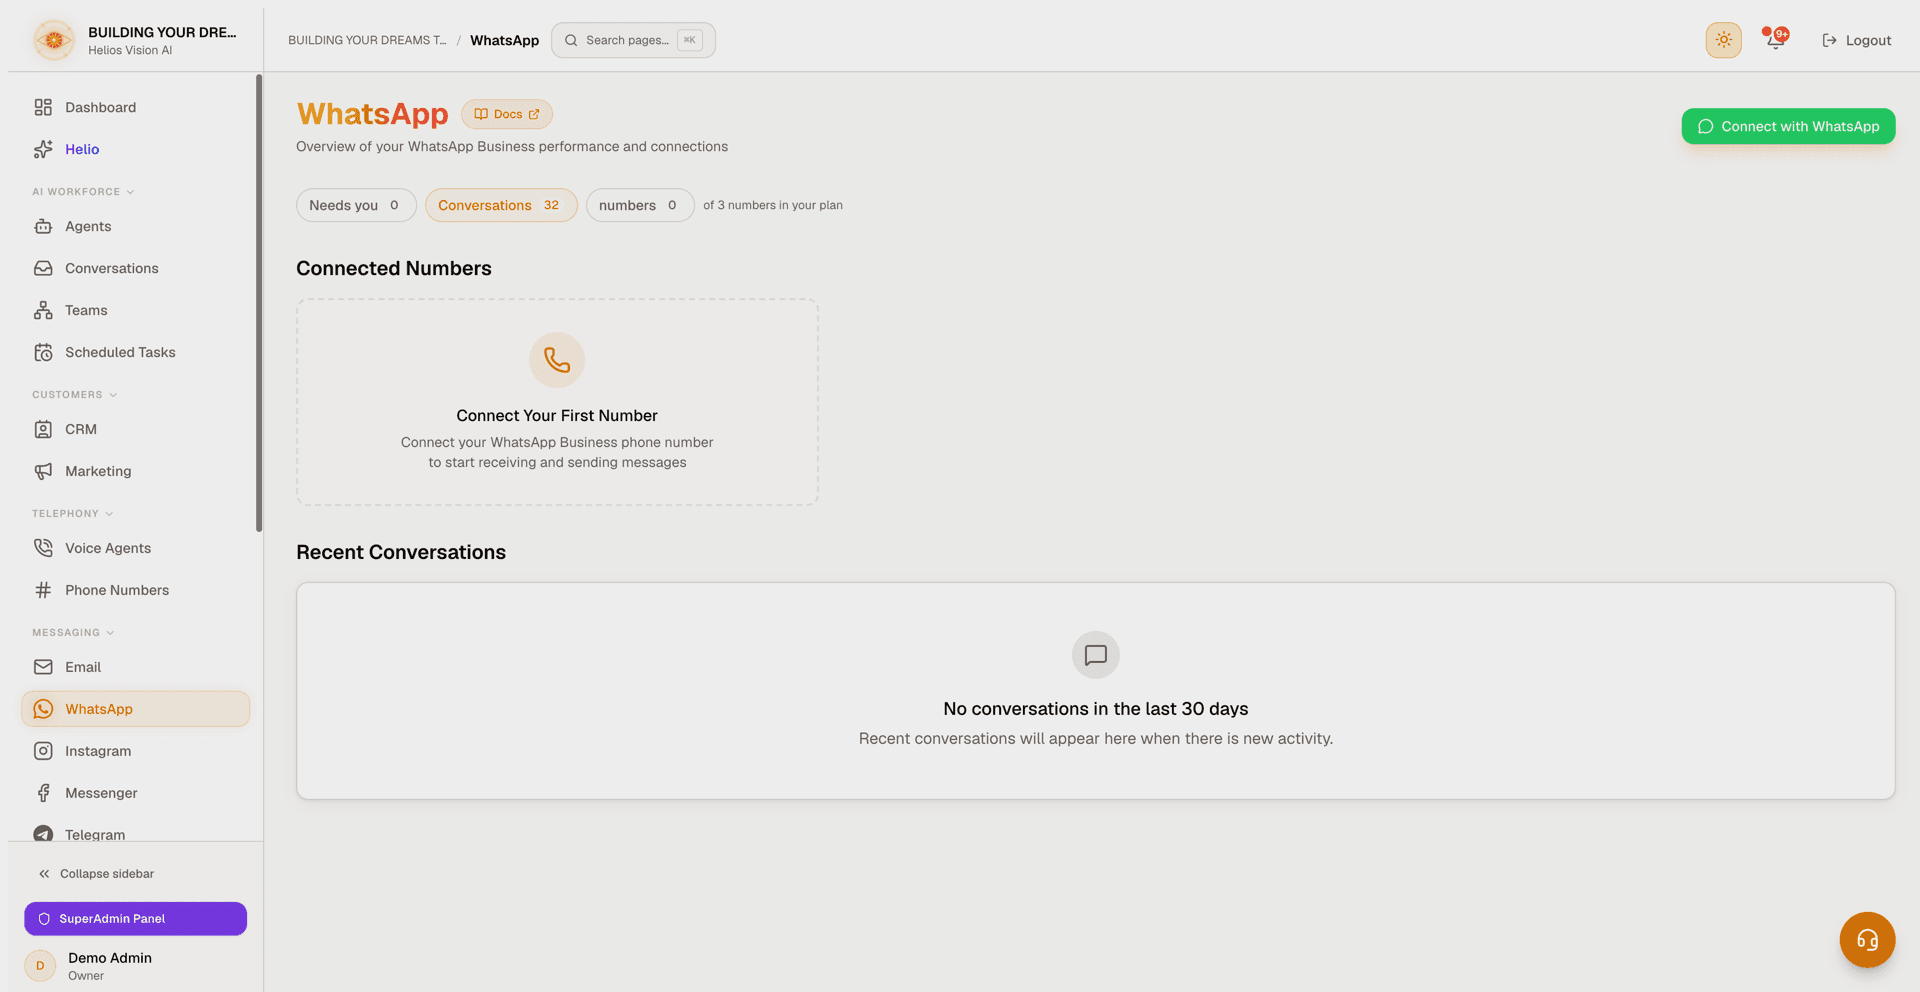Click the Voice Agents phone icon
1920x992 pixels.
[43, 548]
